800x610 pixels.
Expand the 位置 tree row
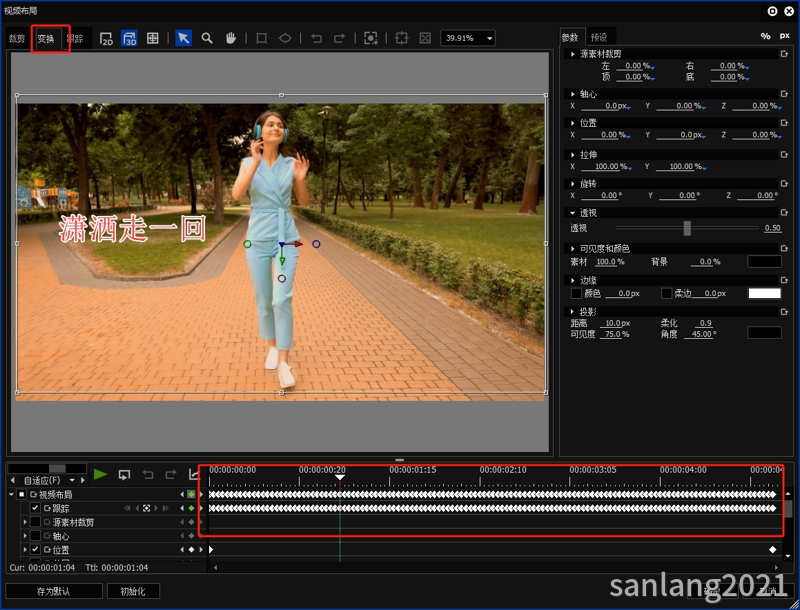(x=24, y=550)
